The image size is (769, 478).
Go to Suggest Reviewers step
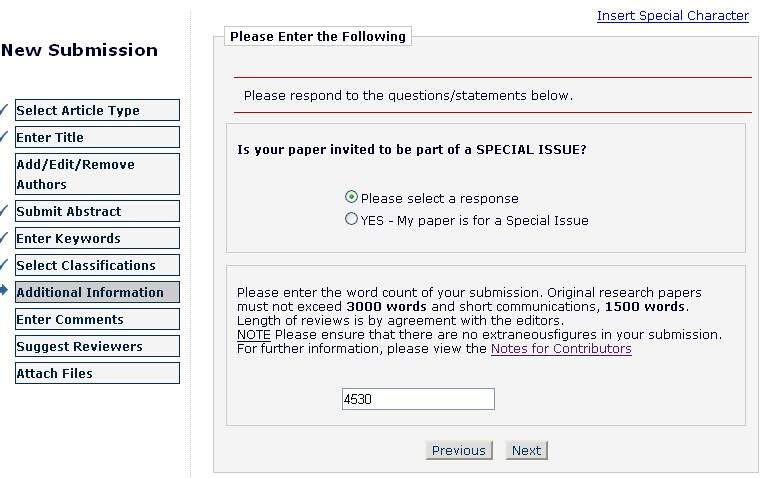coord(97,346)
